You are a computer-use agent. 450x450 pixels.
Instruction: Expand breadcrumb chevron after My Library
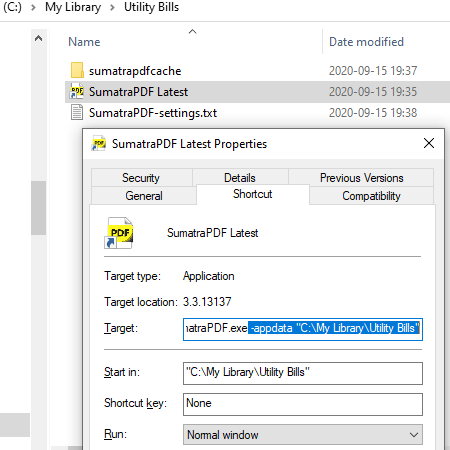[112, 7]
